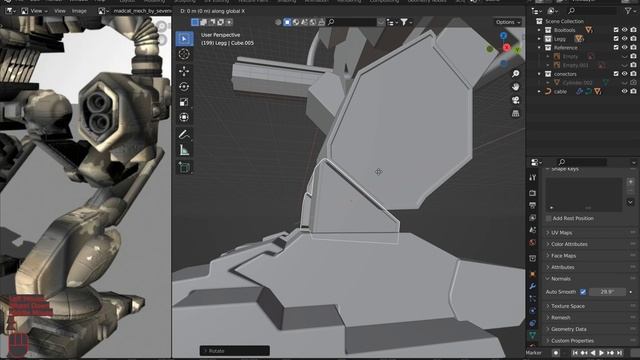Expand the Rotate operator panel

point(235,351)
